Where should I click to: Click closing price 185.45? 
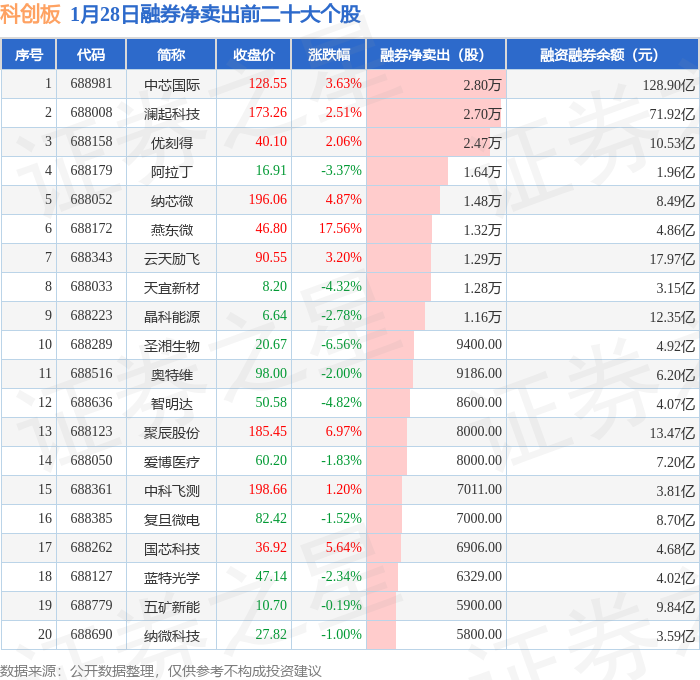coord(267,432)
